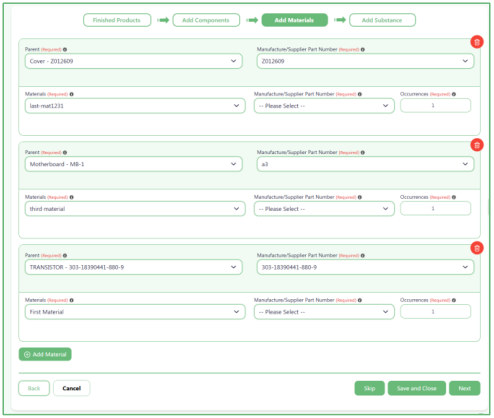
Task: Open the Cover - Z012609 parent dropdown
Action: point(134,61)
